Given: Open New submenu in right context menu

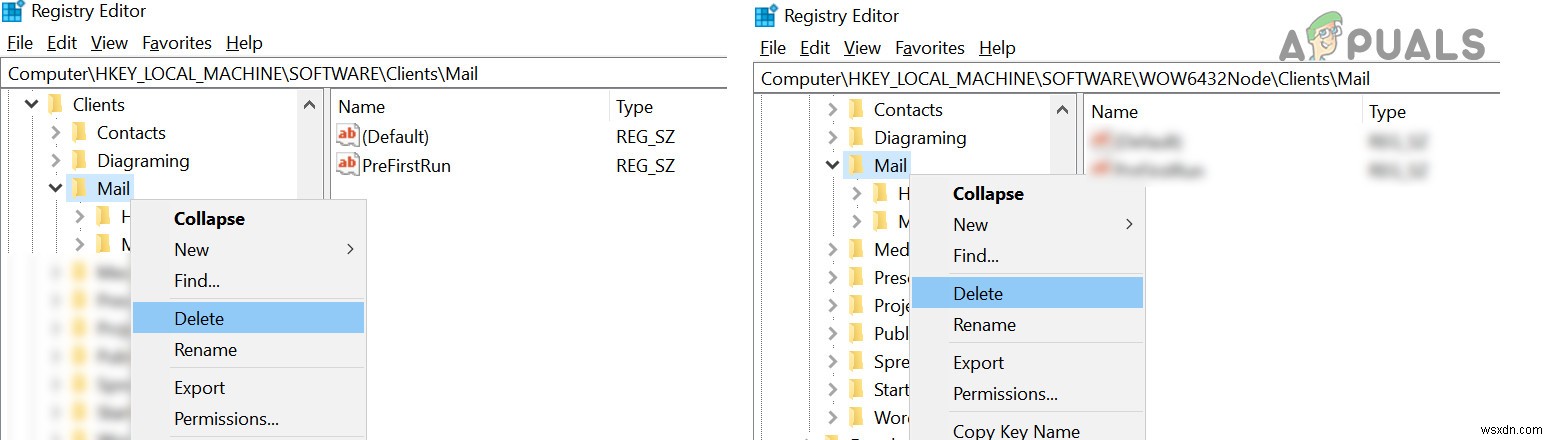Looking at the screenshot, I should click(1028, 225).
